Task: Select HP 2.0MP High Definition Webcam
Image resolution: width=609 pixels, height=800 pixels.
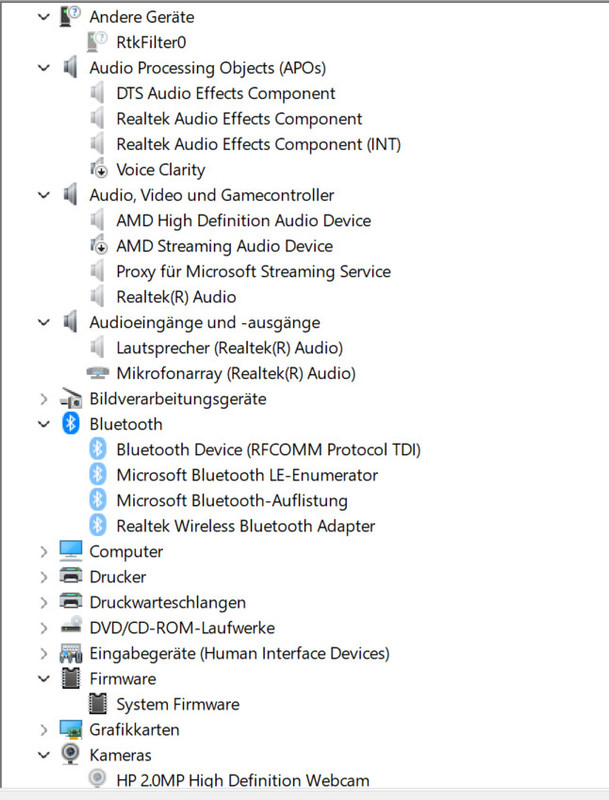Action: 243,780
